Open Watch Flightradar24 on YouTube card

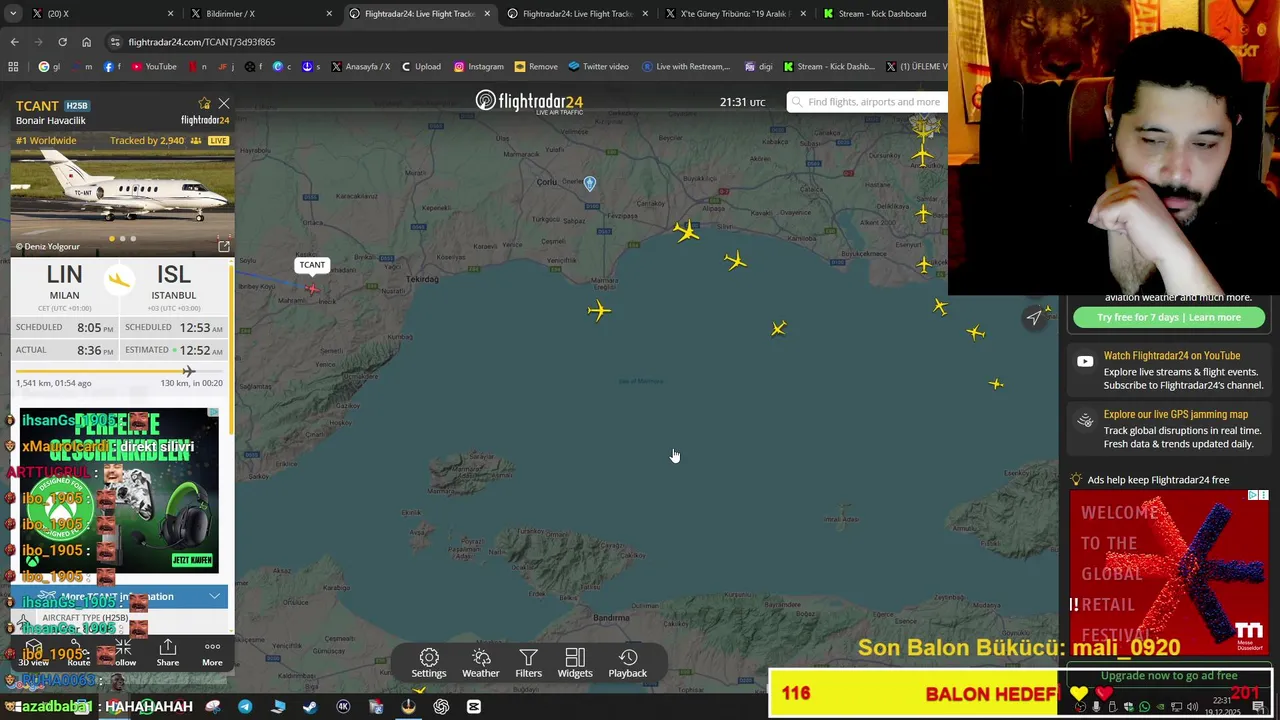click(x=1171, y=370)
